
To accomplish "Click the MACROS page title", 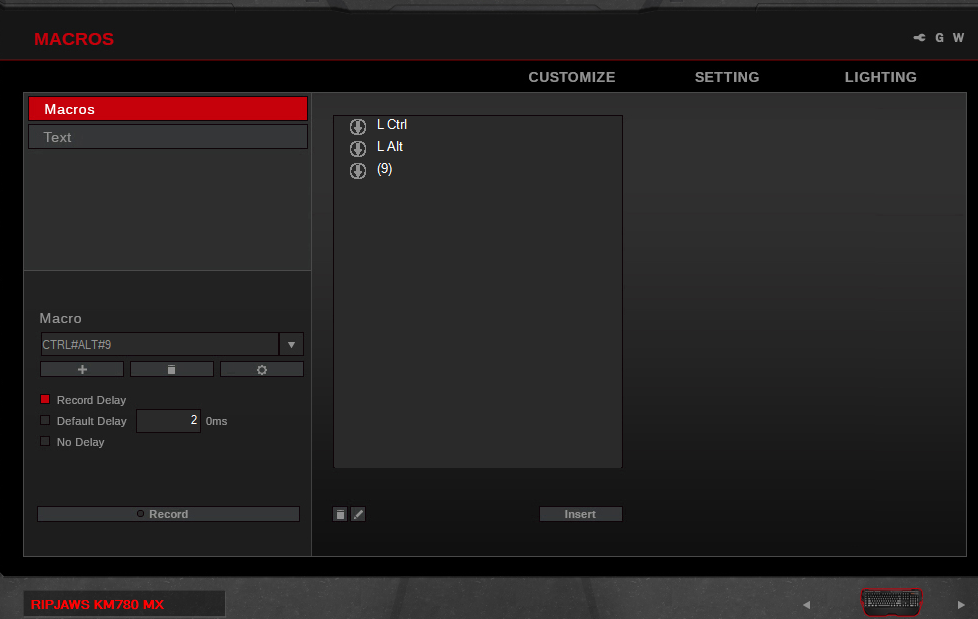I will (74, 39).
